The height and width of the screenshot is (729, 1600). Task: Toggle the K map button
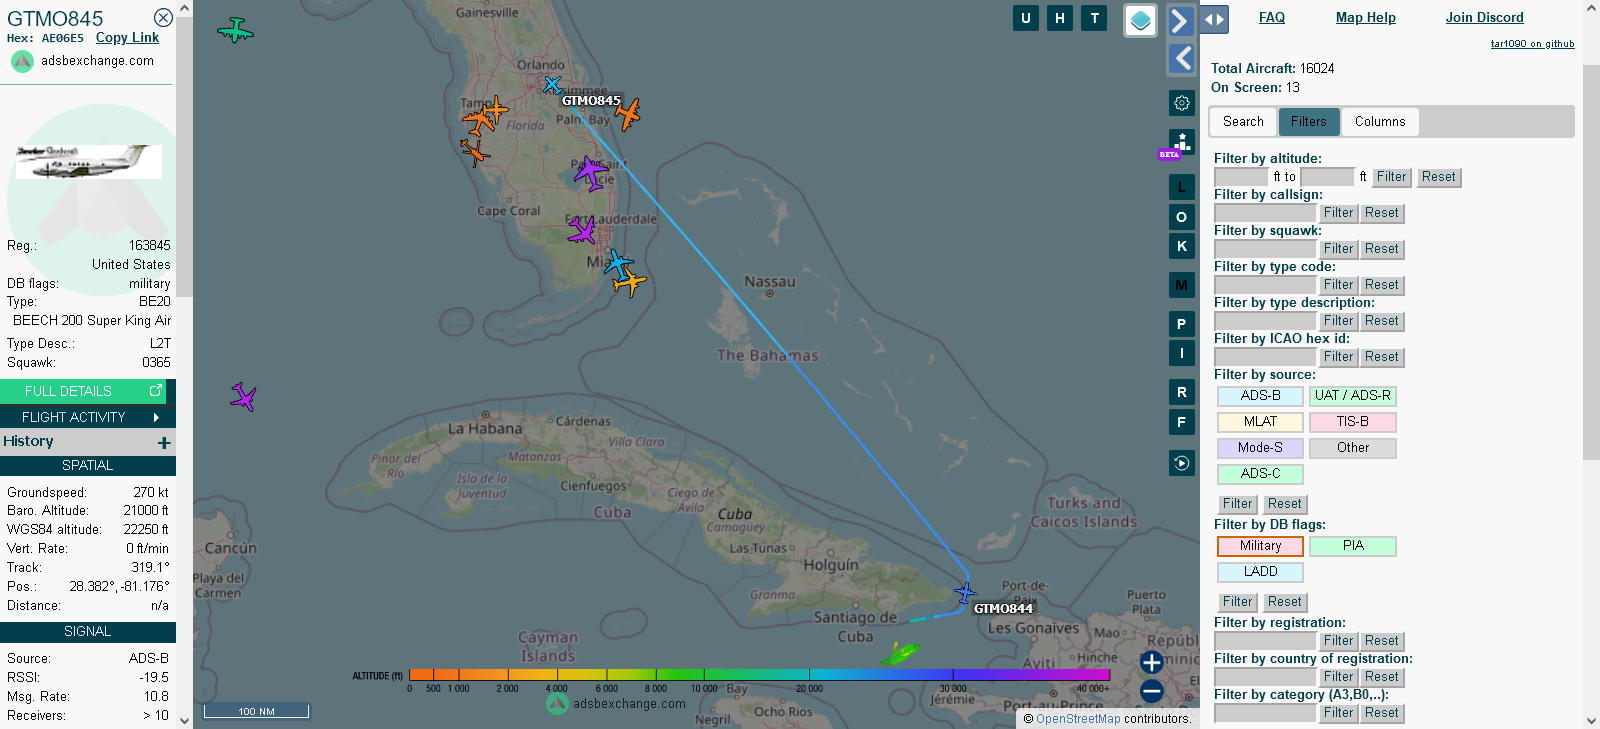pyautogui.click(x=1181, y=246)
